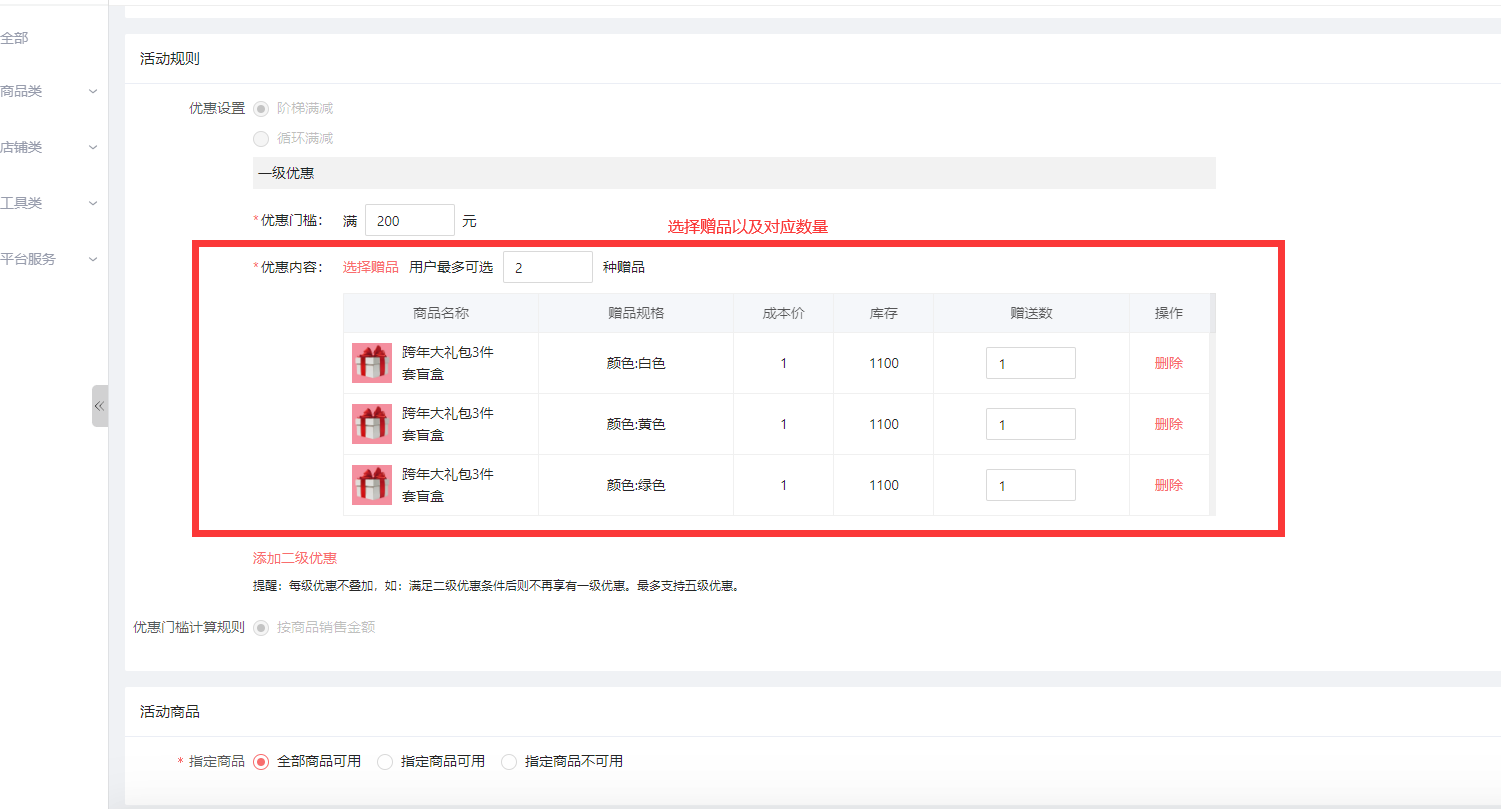This screenshot has width=1501, height=809.
Task: Click 添加二级优惠 link
Action: pos(295,558)
